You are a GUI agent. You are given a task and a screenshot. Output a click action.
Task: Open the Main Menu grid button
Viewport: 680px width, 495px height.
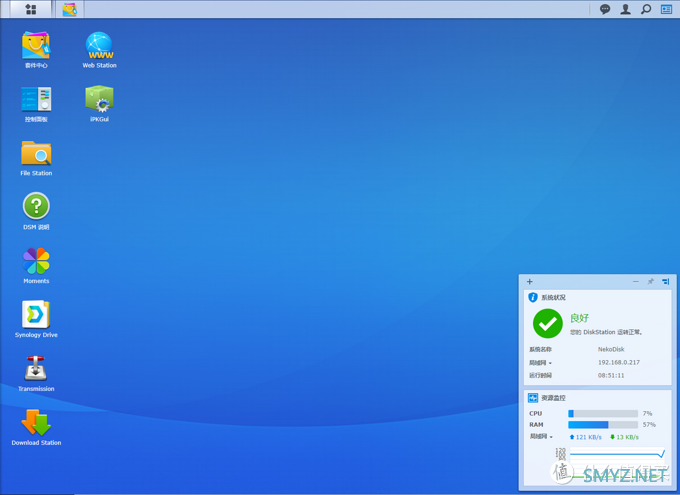point(31,9)
